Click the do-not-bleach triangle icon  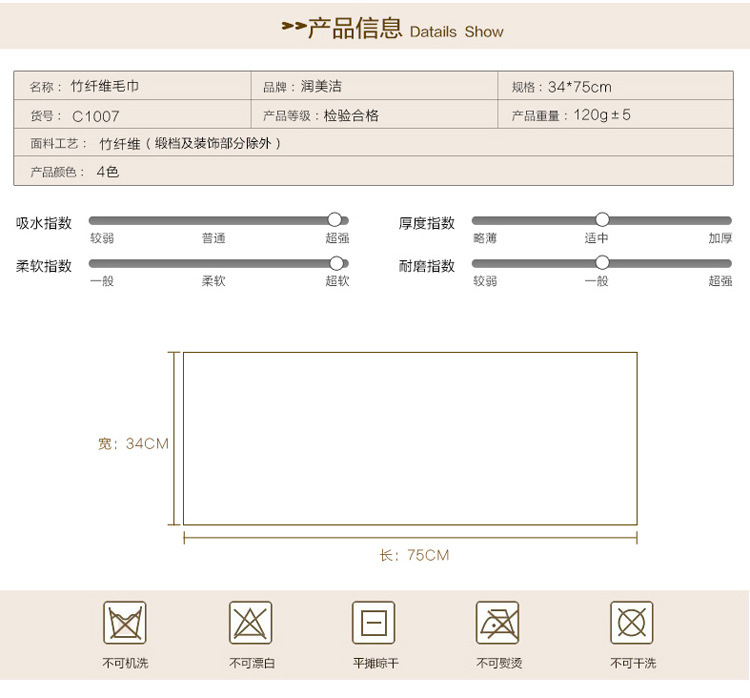(x=250, y=622)
